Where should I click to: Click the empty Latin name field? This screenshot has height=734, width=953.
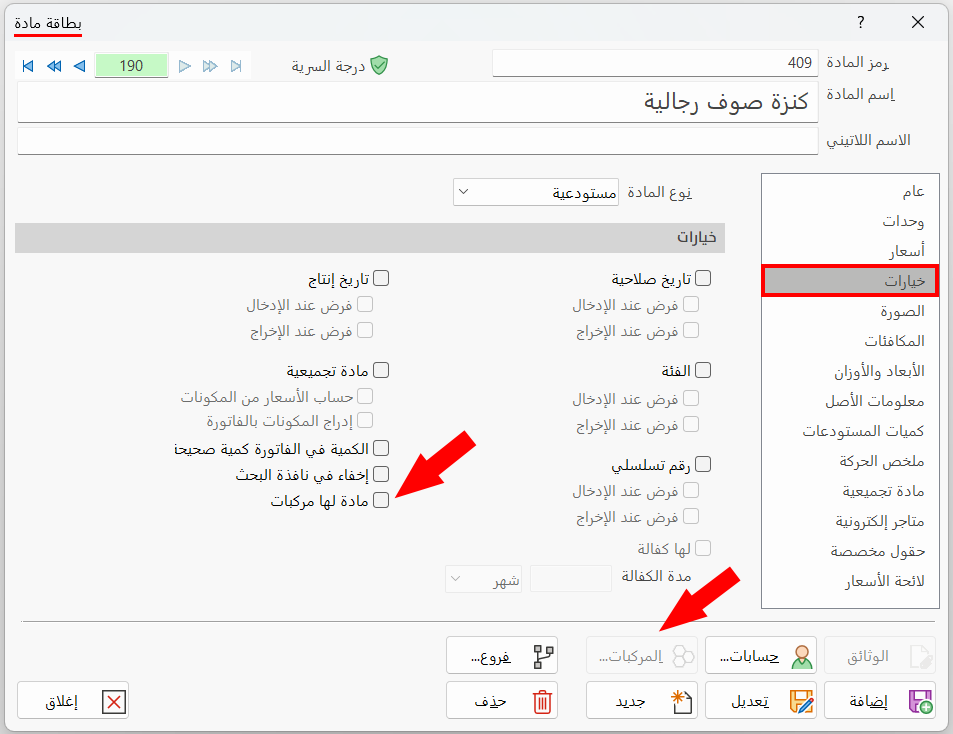pyautogui.click(x=418, y=141)
